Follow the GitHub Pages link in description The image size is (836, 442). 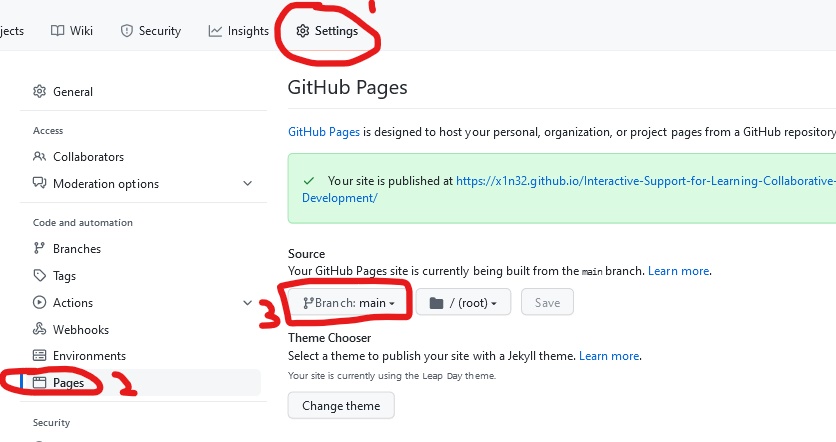(324, 132)
